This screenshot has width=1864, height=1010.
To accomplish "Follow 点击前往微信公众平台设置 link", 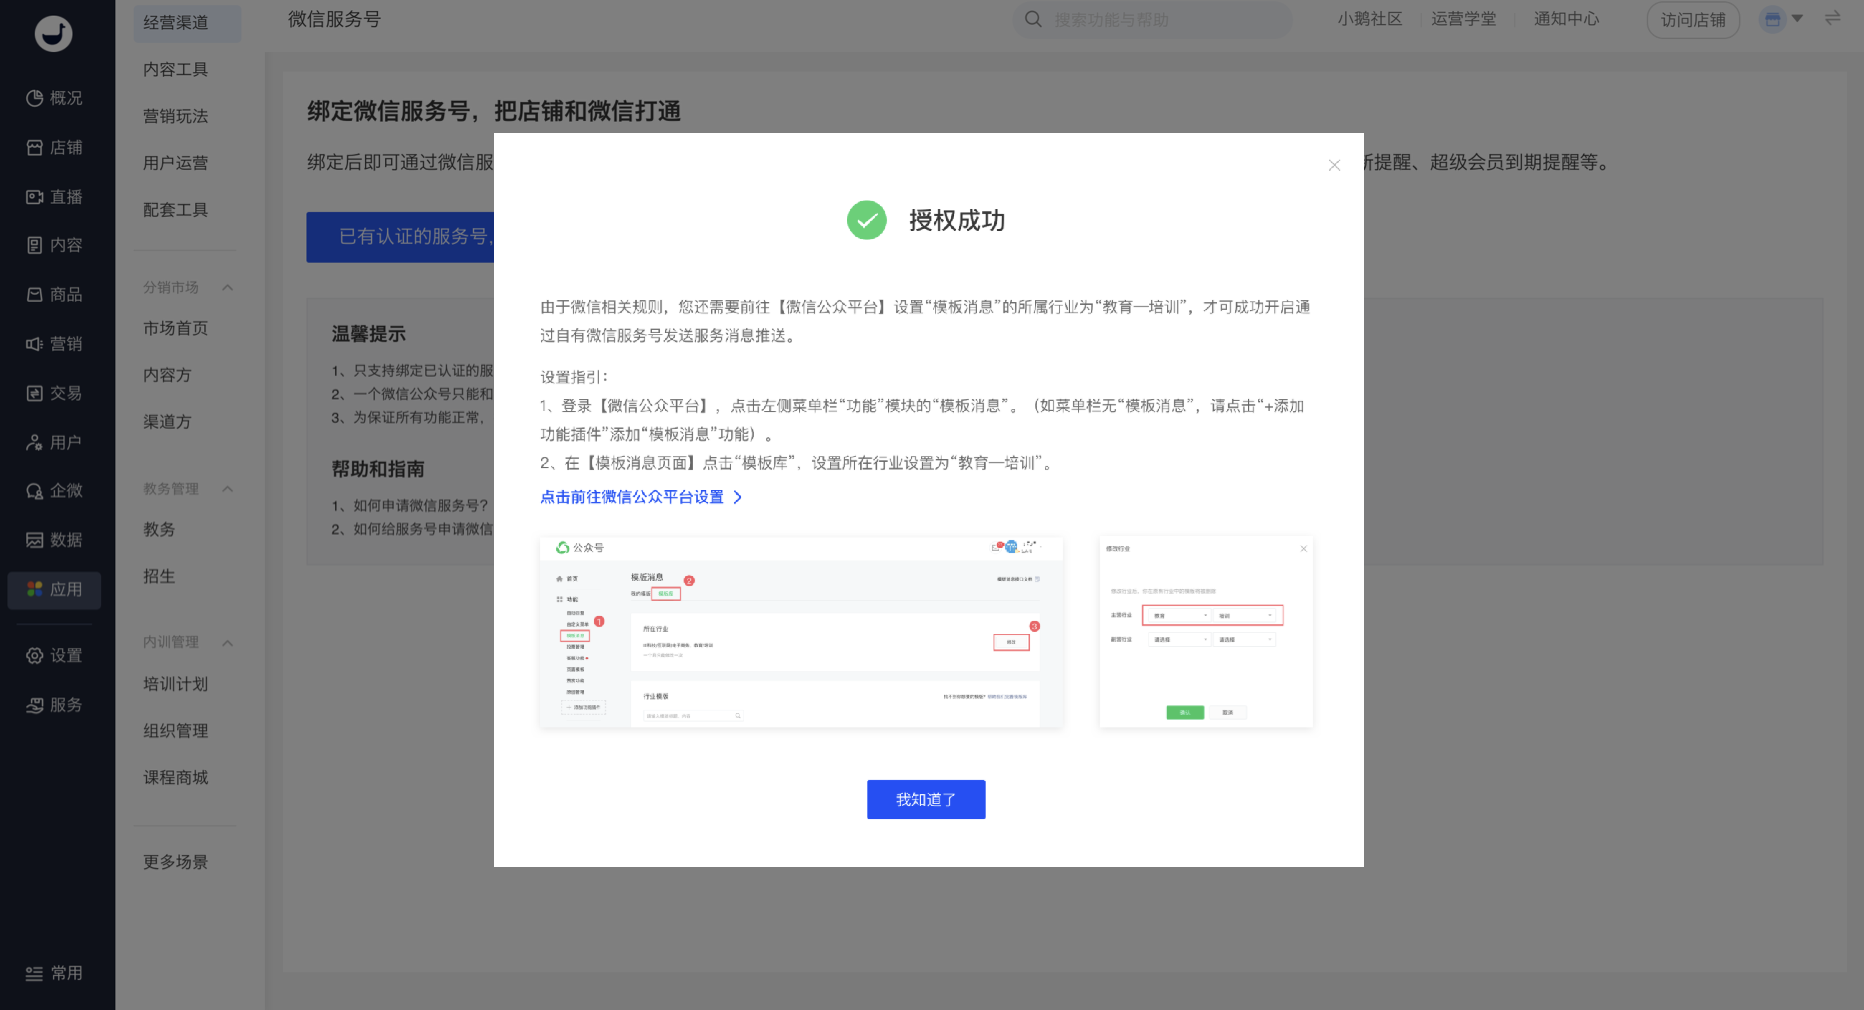I will pyautogui.click(x=641, y=497).
